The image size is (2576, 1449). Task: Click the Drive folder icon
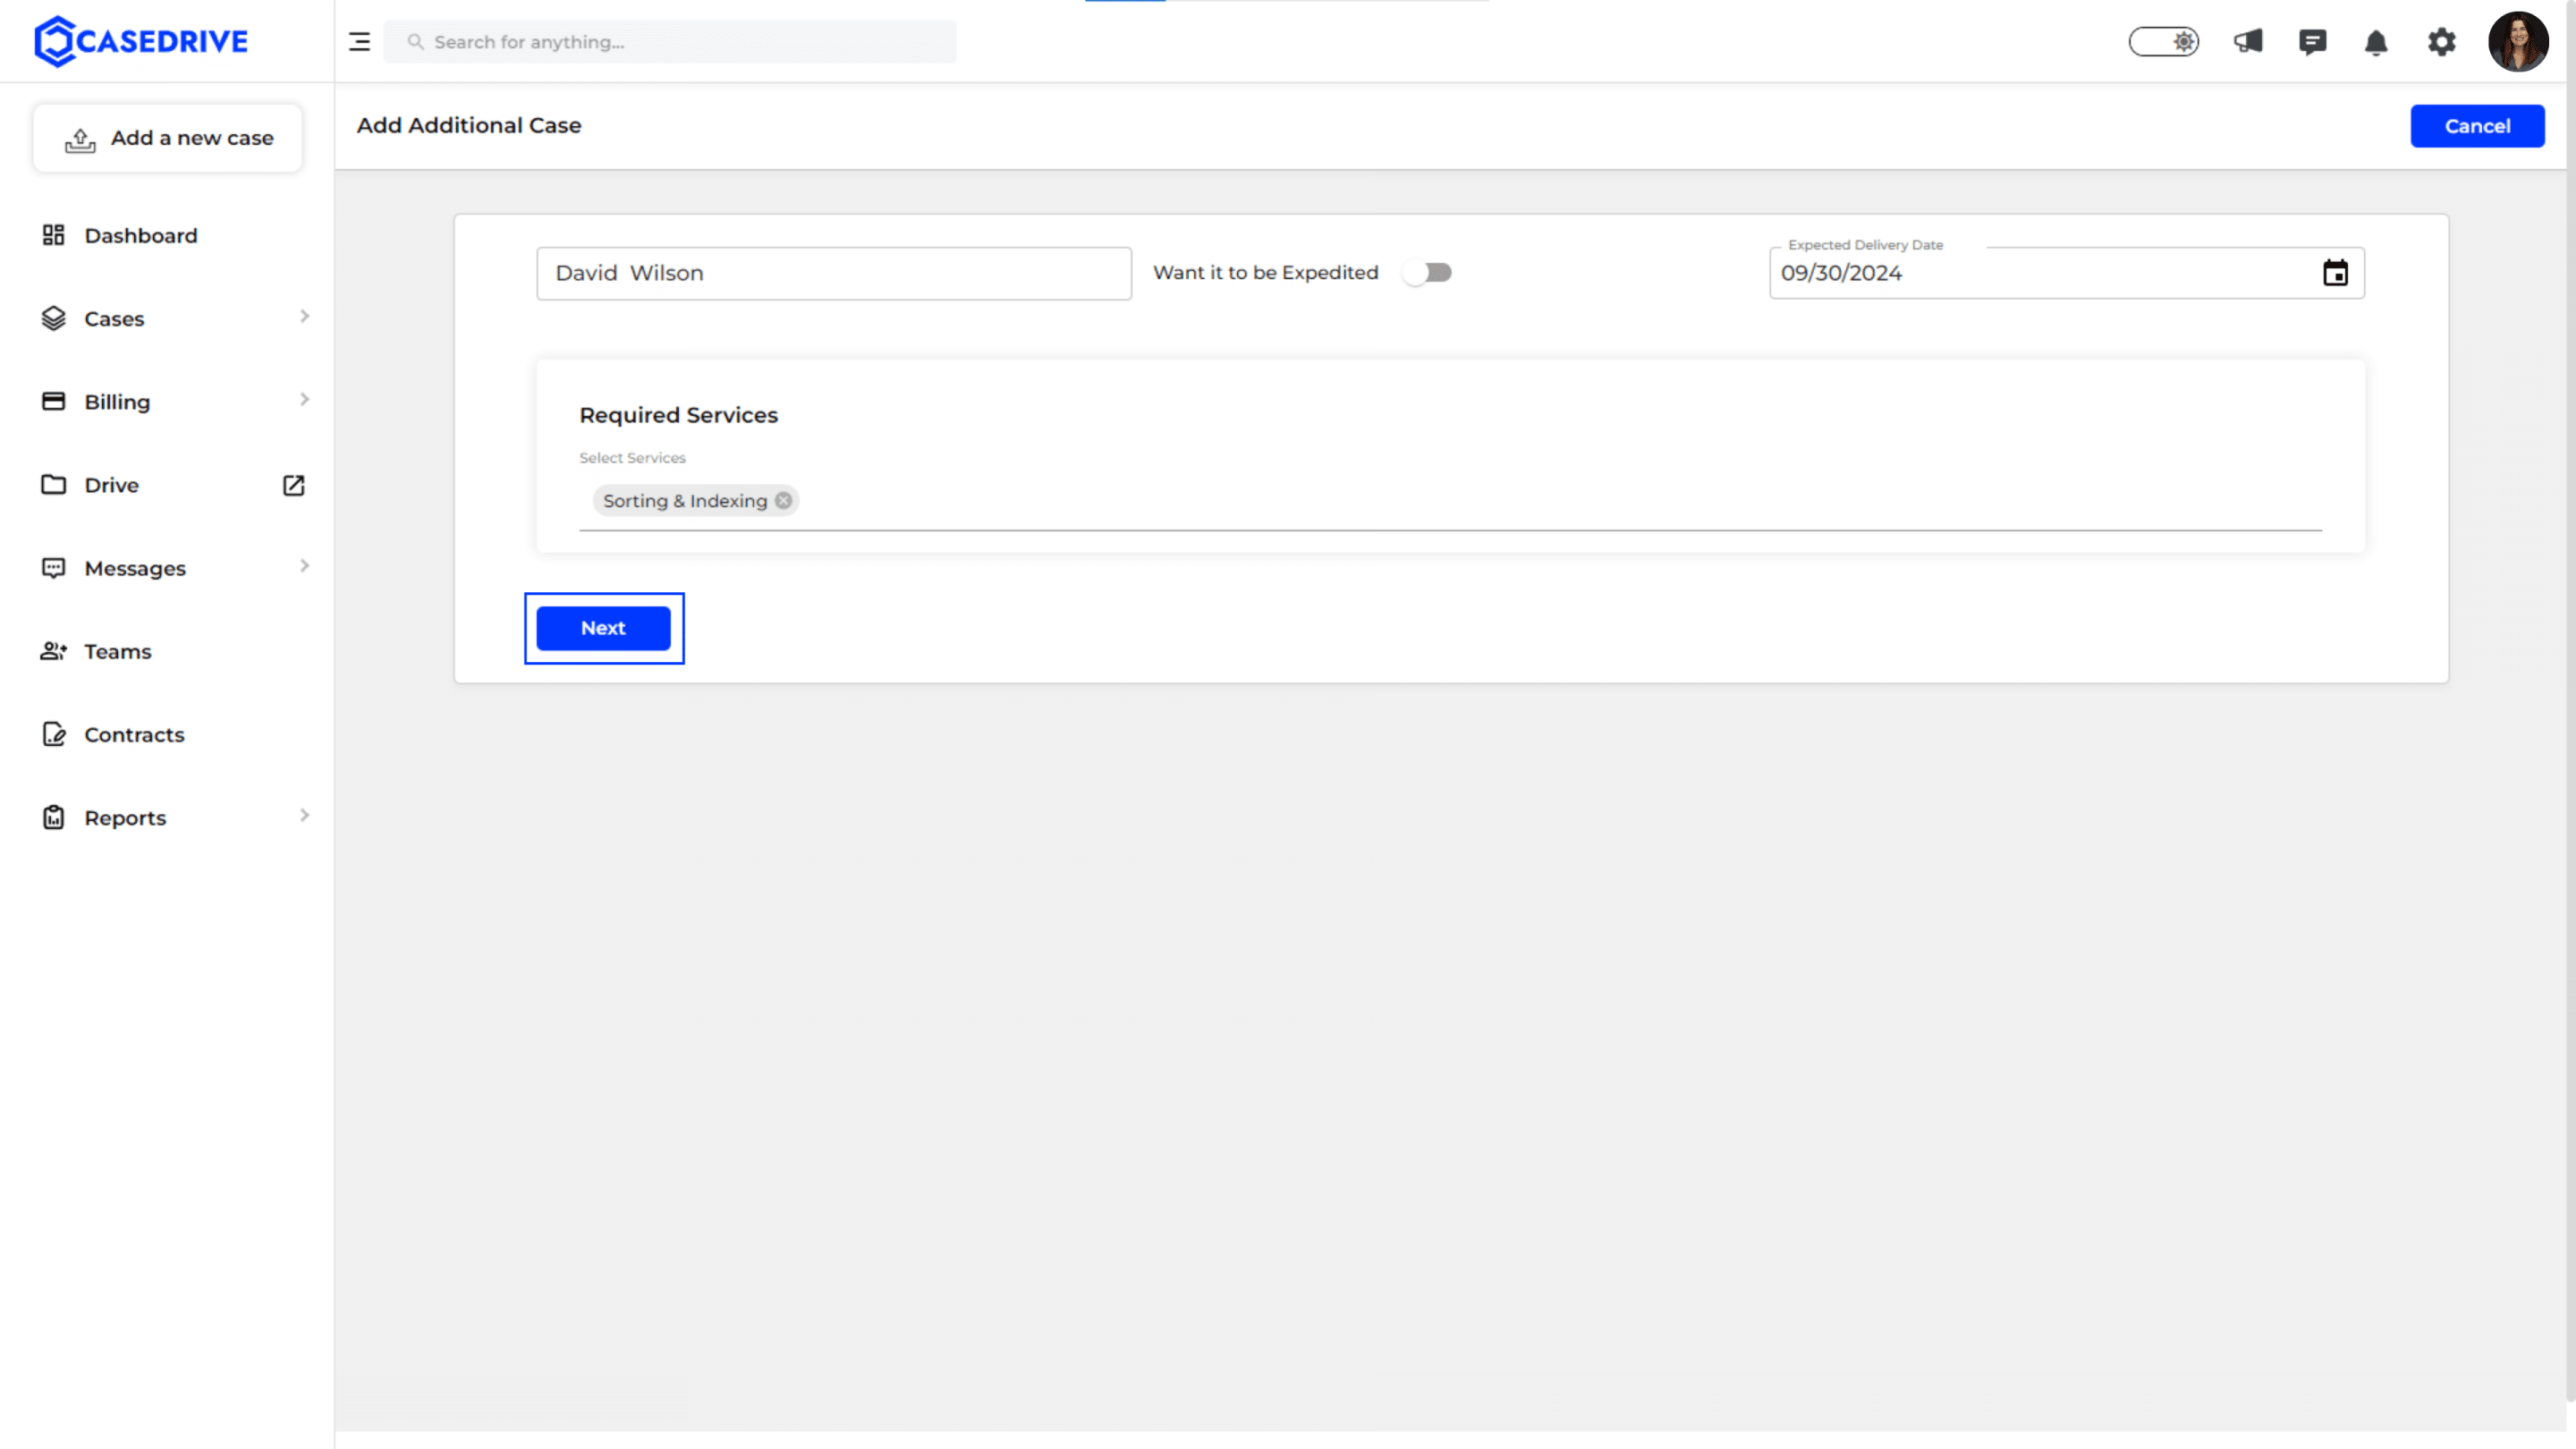[53, 485]
